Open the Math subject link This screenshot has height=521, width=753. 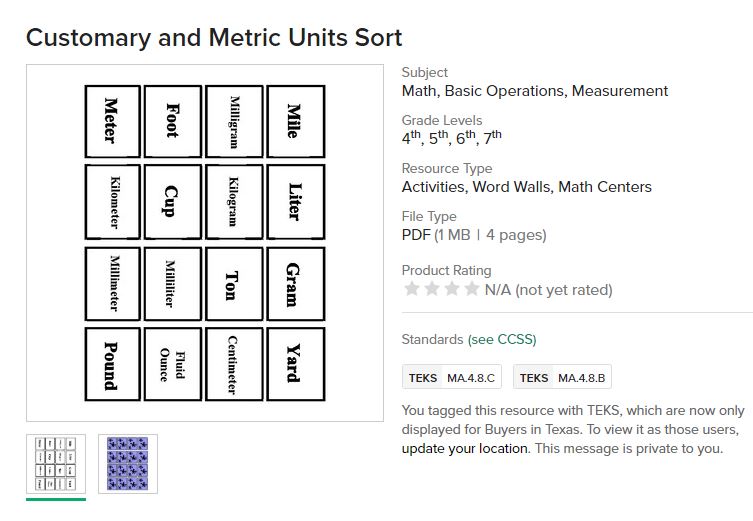419,91
